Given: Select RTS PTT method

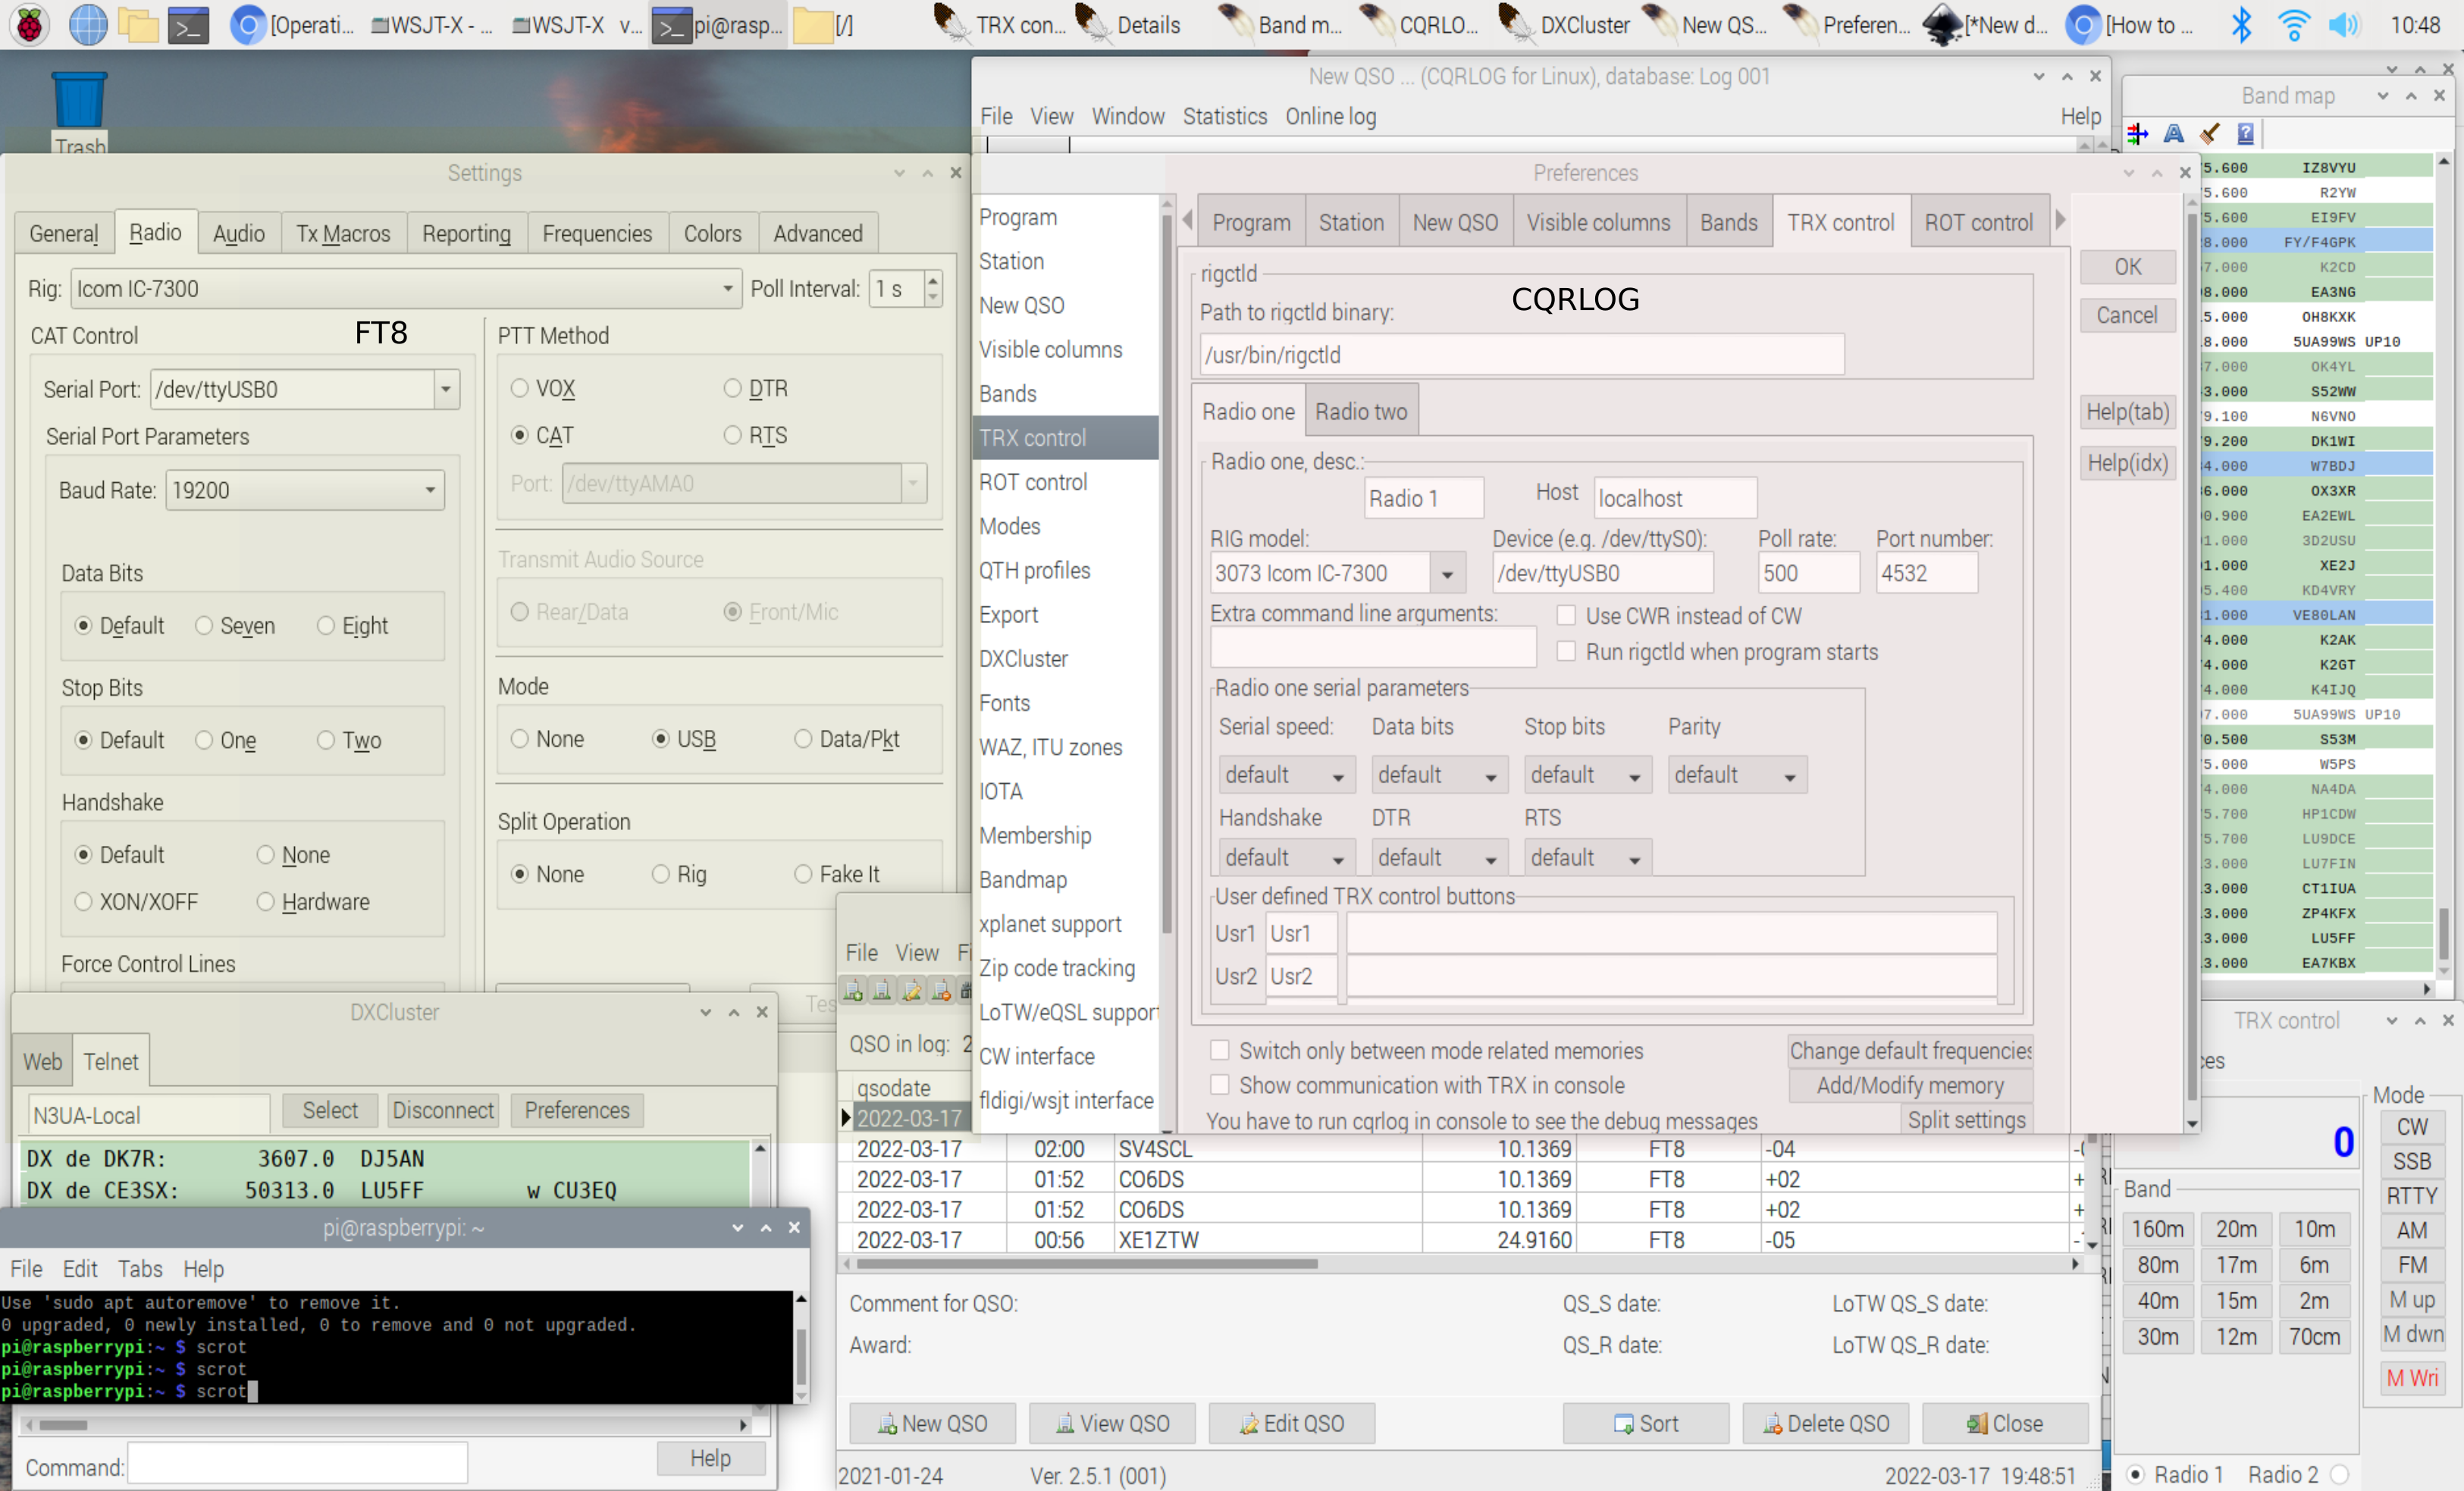Looking at the screenshot, I should pyautogui.click(x=756, y=435).
